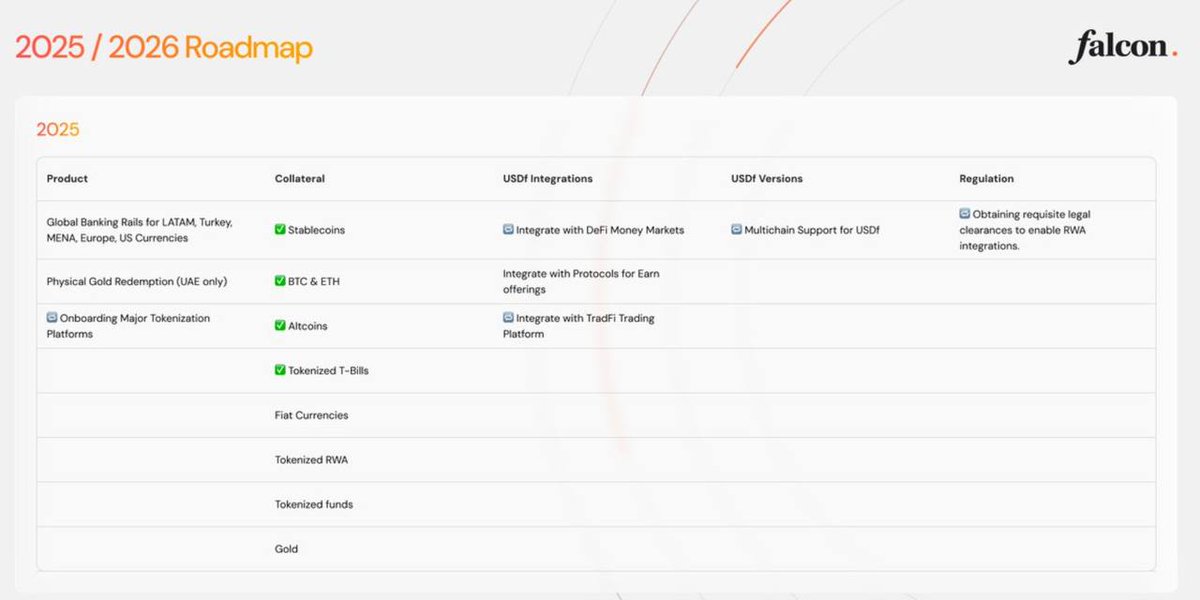The image size is (1200, 600).
Task: Select Integrate with TradFi Trading Platform text
Action: pos(579,326)
